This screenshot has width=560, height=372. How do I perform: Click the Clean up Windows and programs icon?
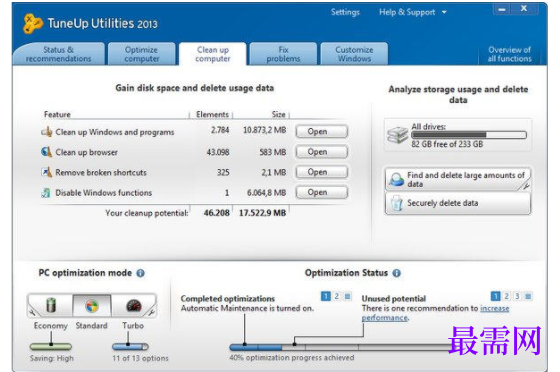tap(46, 132)
